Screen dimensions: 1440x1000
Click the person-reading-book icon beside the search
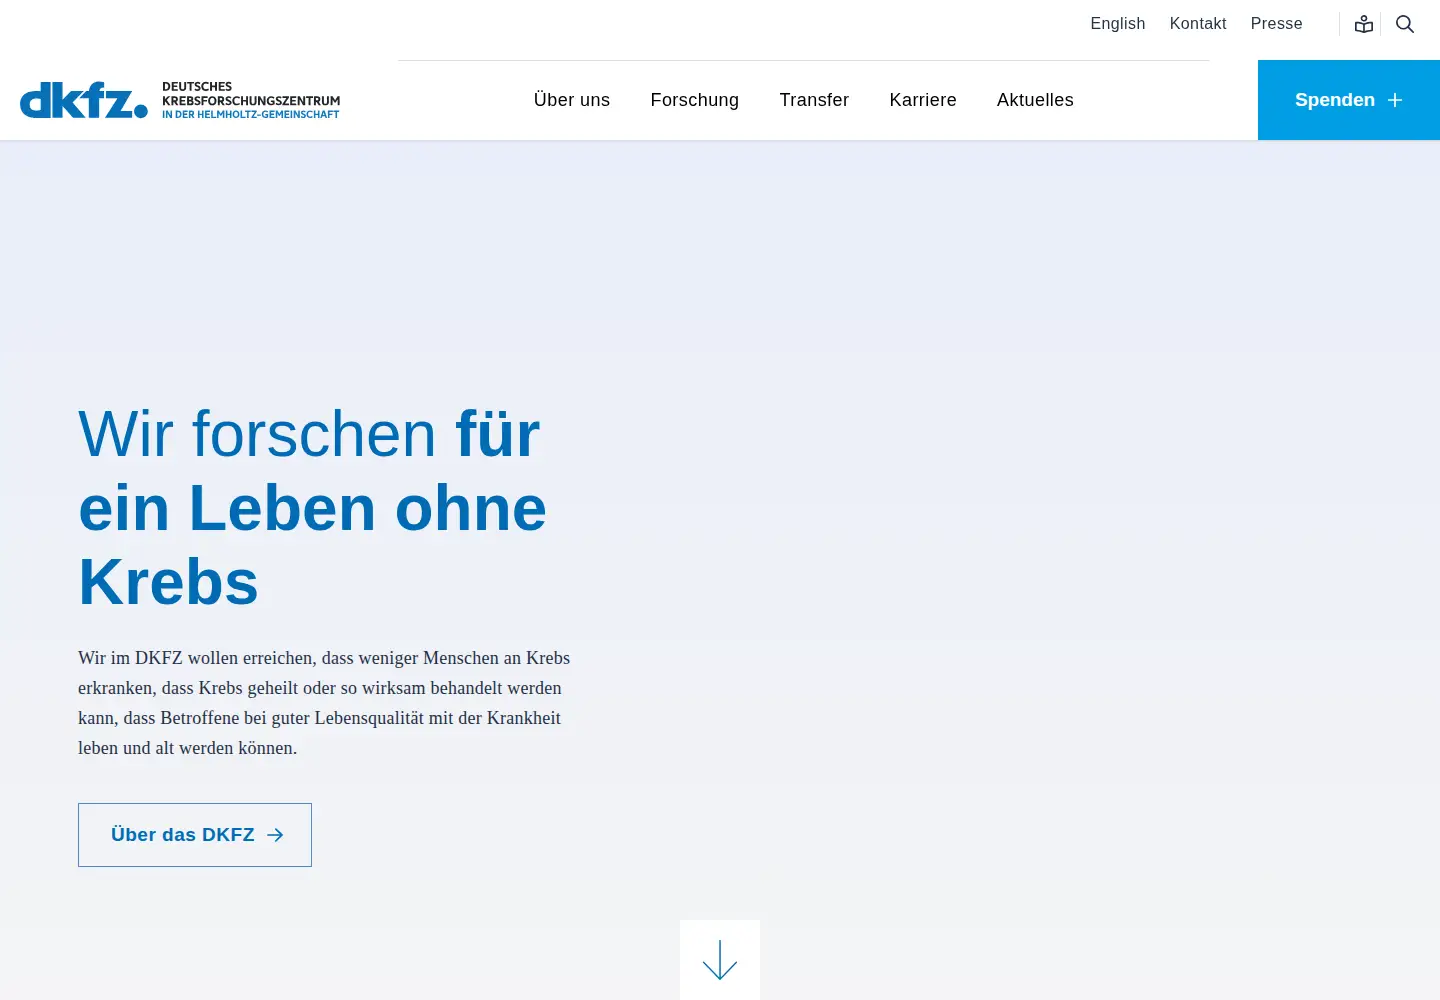click(x=1364, y=24)
